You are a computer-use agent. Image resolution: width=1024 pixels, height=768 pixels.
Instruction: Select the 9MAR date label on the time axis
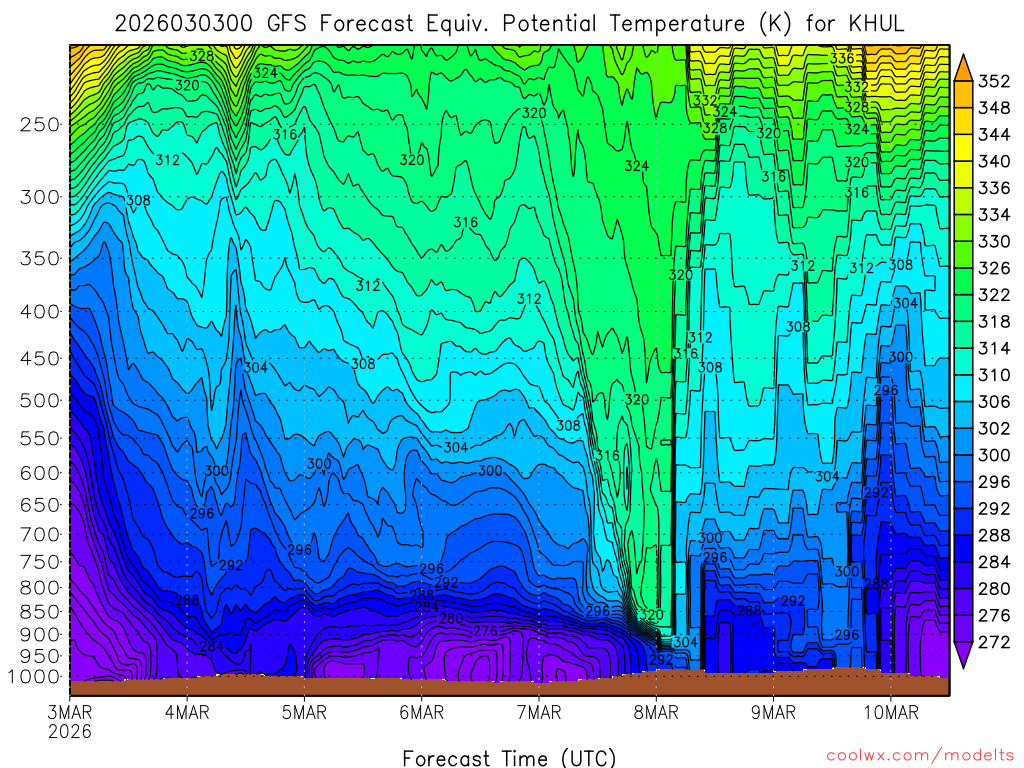coord(773,712)
